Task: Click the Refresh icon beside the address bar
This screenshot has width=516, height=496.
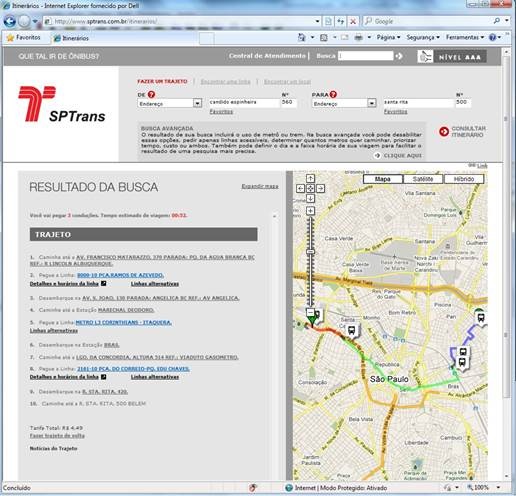Action: (340, 21)
